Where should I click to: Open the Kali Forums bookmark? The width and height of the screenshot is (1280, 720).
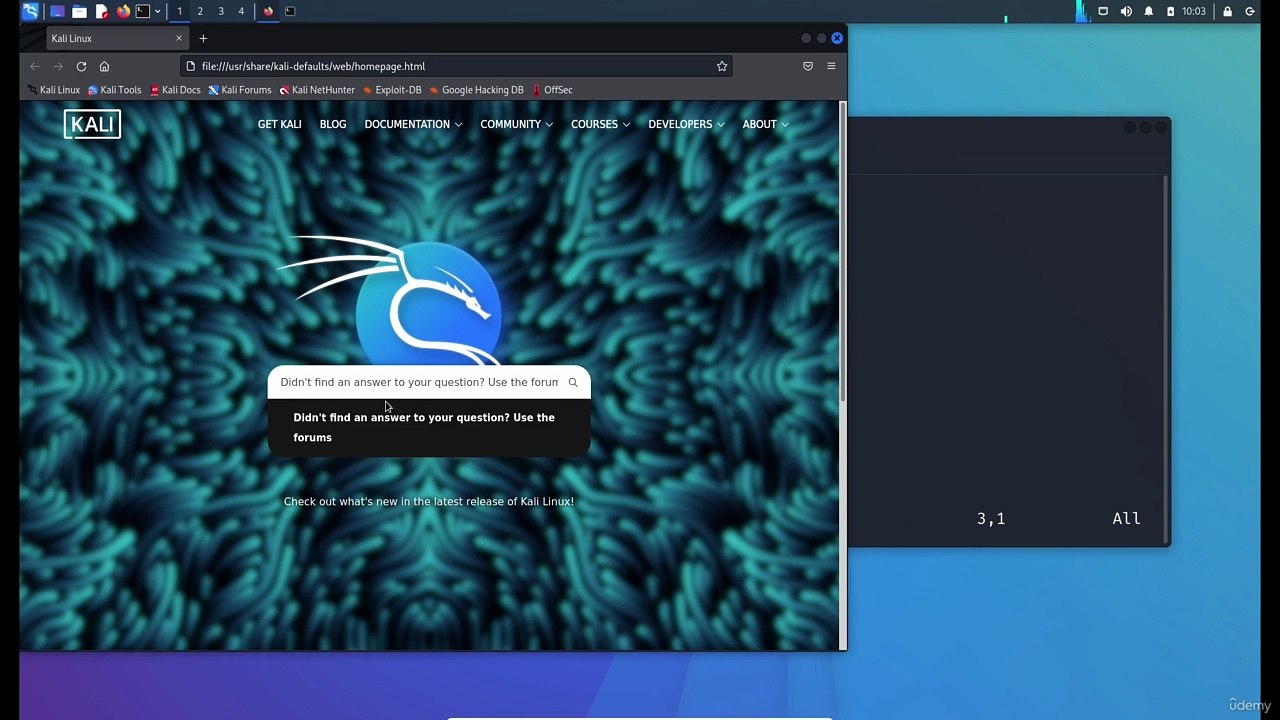[240, 90]
